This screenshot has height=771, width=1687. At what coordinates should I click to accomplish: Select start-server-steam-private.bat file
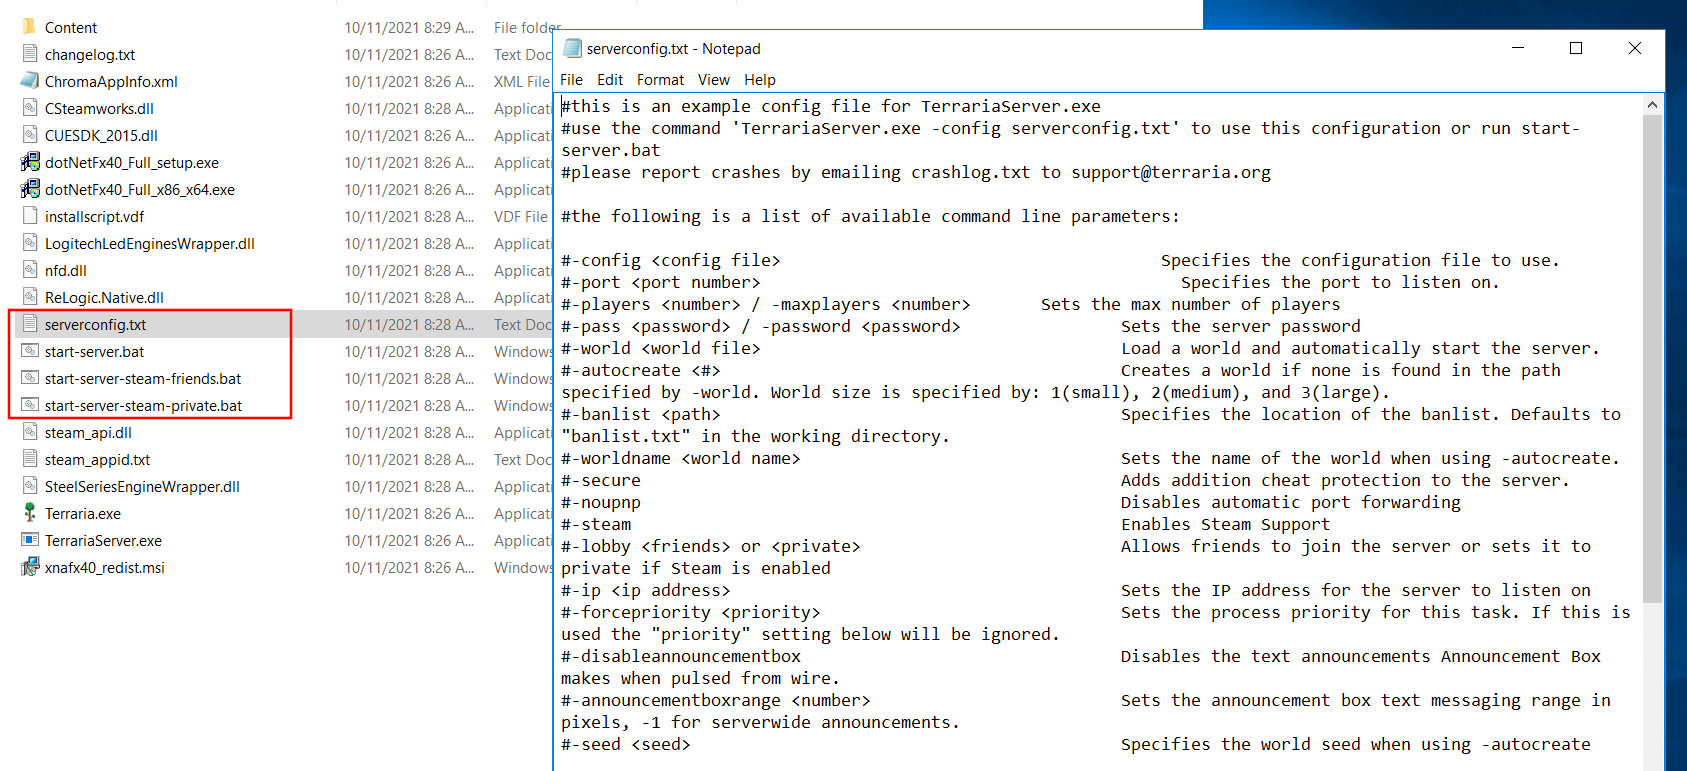point(143,406)
